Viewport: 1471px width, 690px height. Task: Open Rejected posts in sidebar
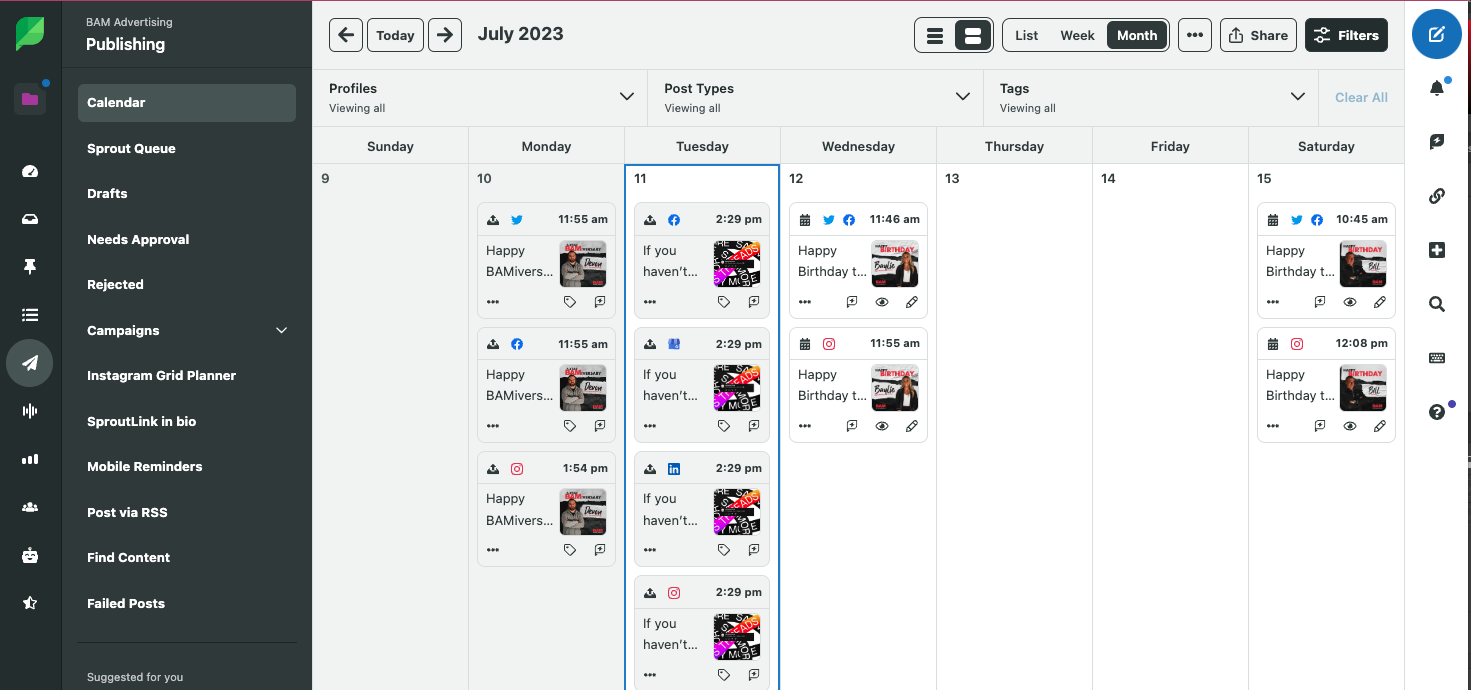point(187,284)
